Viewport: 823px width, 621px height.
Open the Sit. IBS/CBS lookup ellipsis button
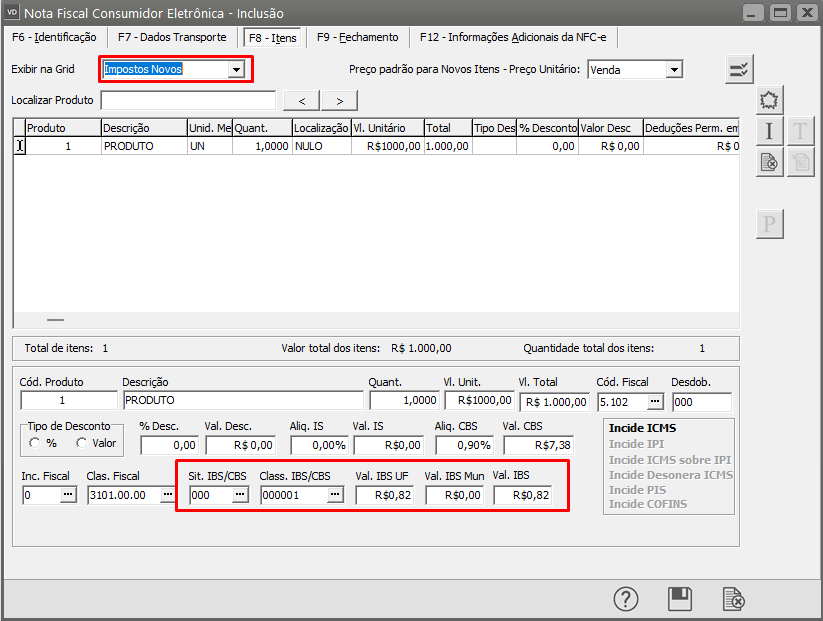(240, 495)
